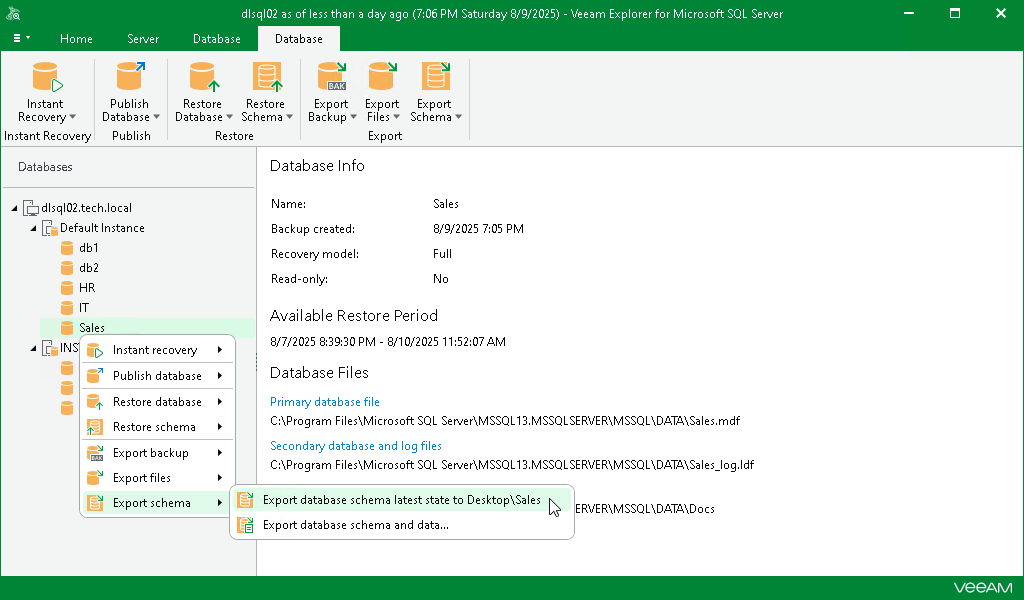
Task: Collapse the Default Instance tree node
Action: 32,227
